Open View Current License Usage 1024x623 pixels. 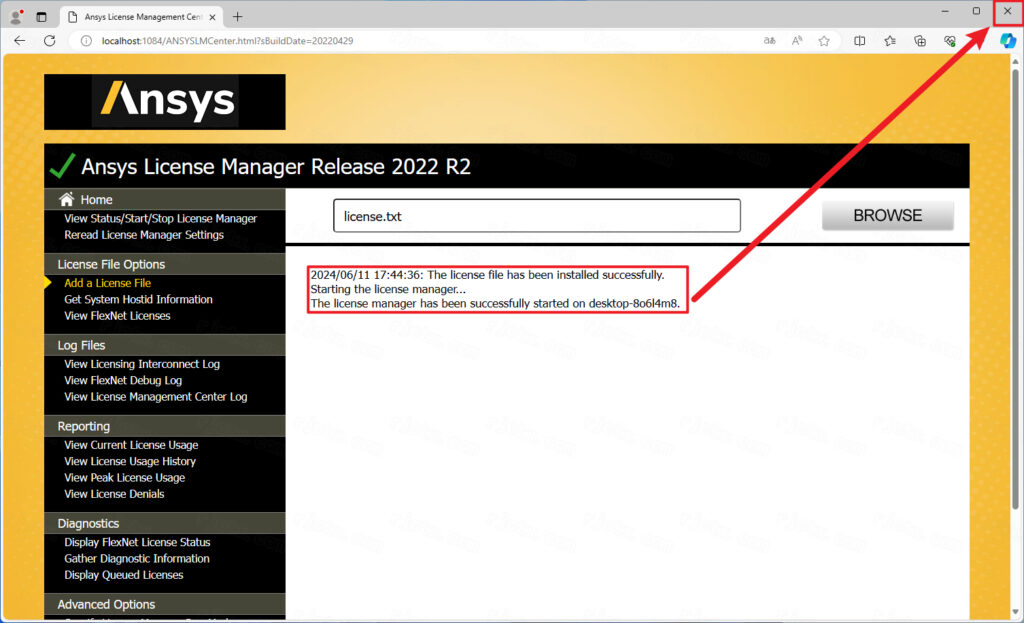coord(131,445)
